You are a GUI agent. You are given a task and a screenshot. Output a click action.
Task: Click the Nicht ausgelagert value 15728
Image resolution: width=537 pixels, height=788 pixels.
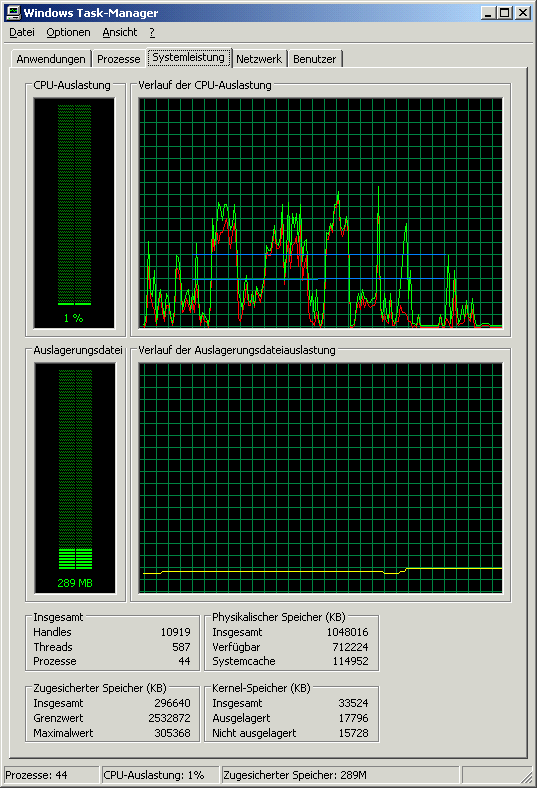353,733
